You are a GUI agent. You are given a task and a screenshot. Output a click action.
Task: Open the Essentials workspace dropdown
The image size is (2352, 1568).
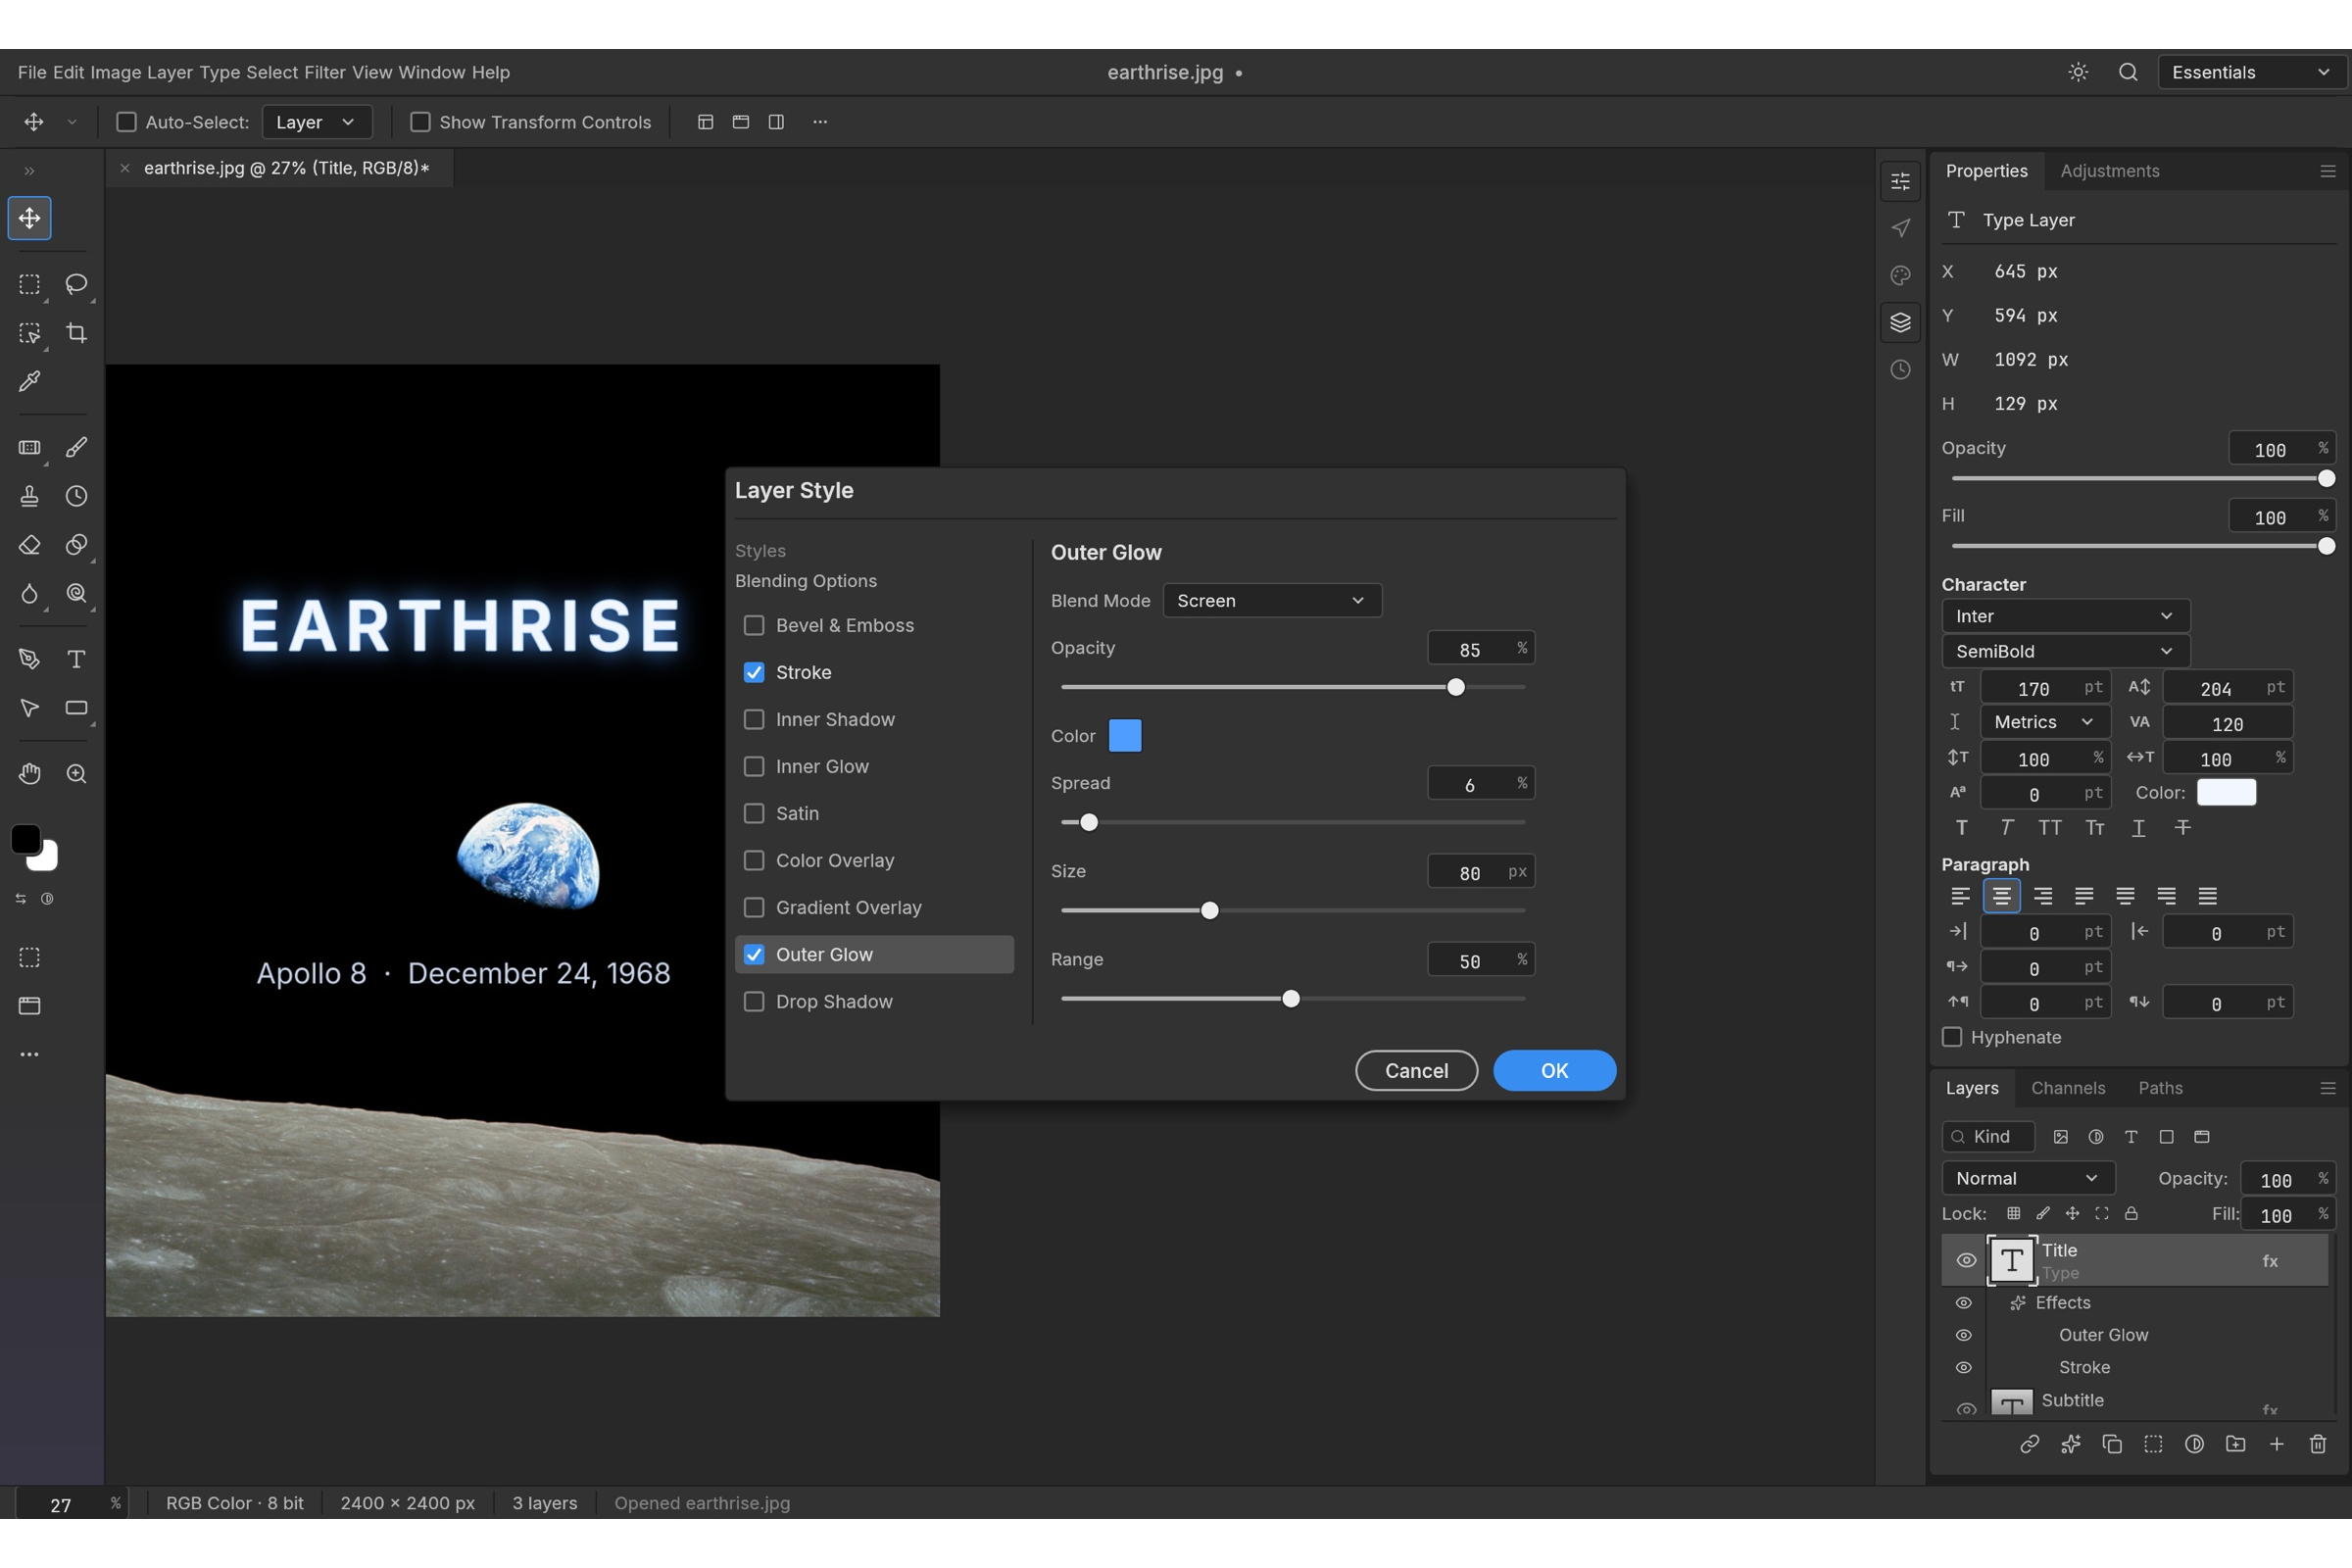2252,72
